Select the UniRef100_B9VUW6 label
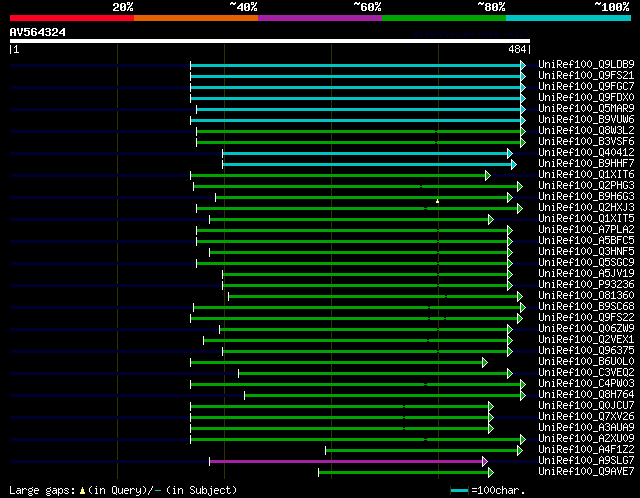The width and height of the screenshot is (640, 498). [586, 120]
